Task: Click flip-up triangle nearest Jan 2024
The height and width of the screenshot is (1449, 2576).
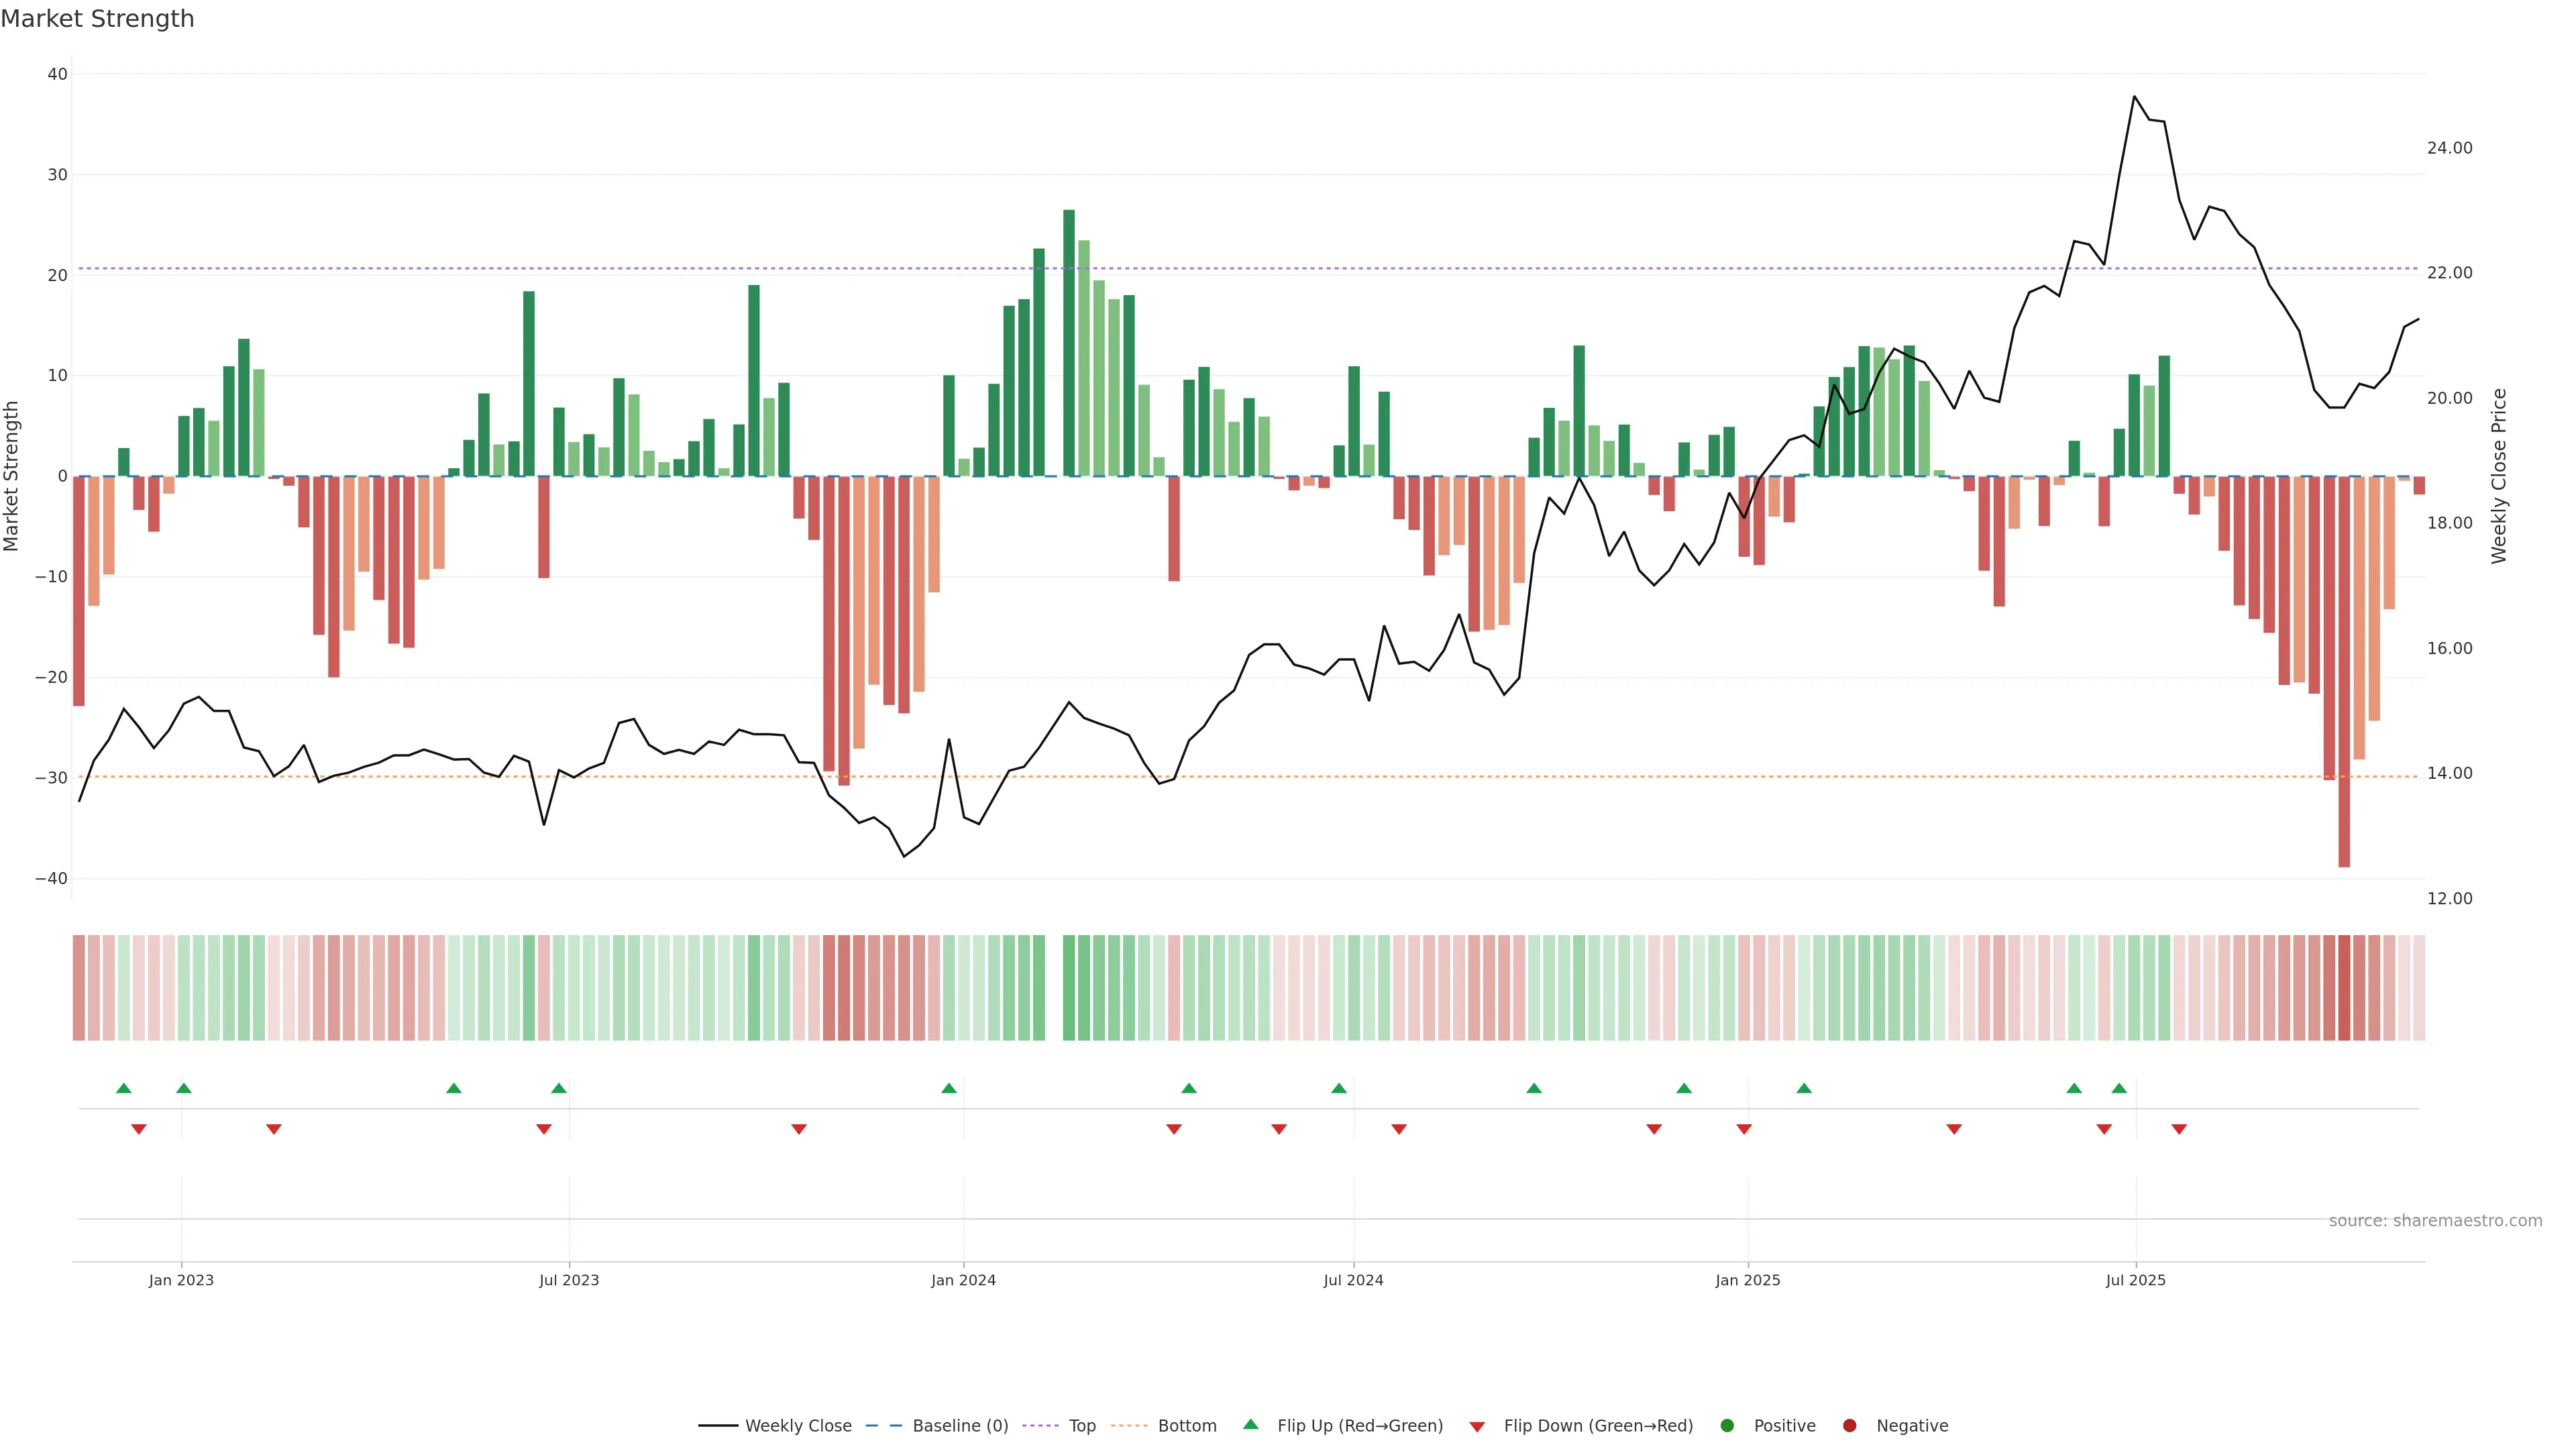Action: coord(949,1088)
